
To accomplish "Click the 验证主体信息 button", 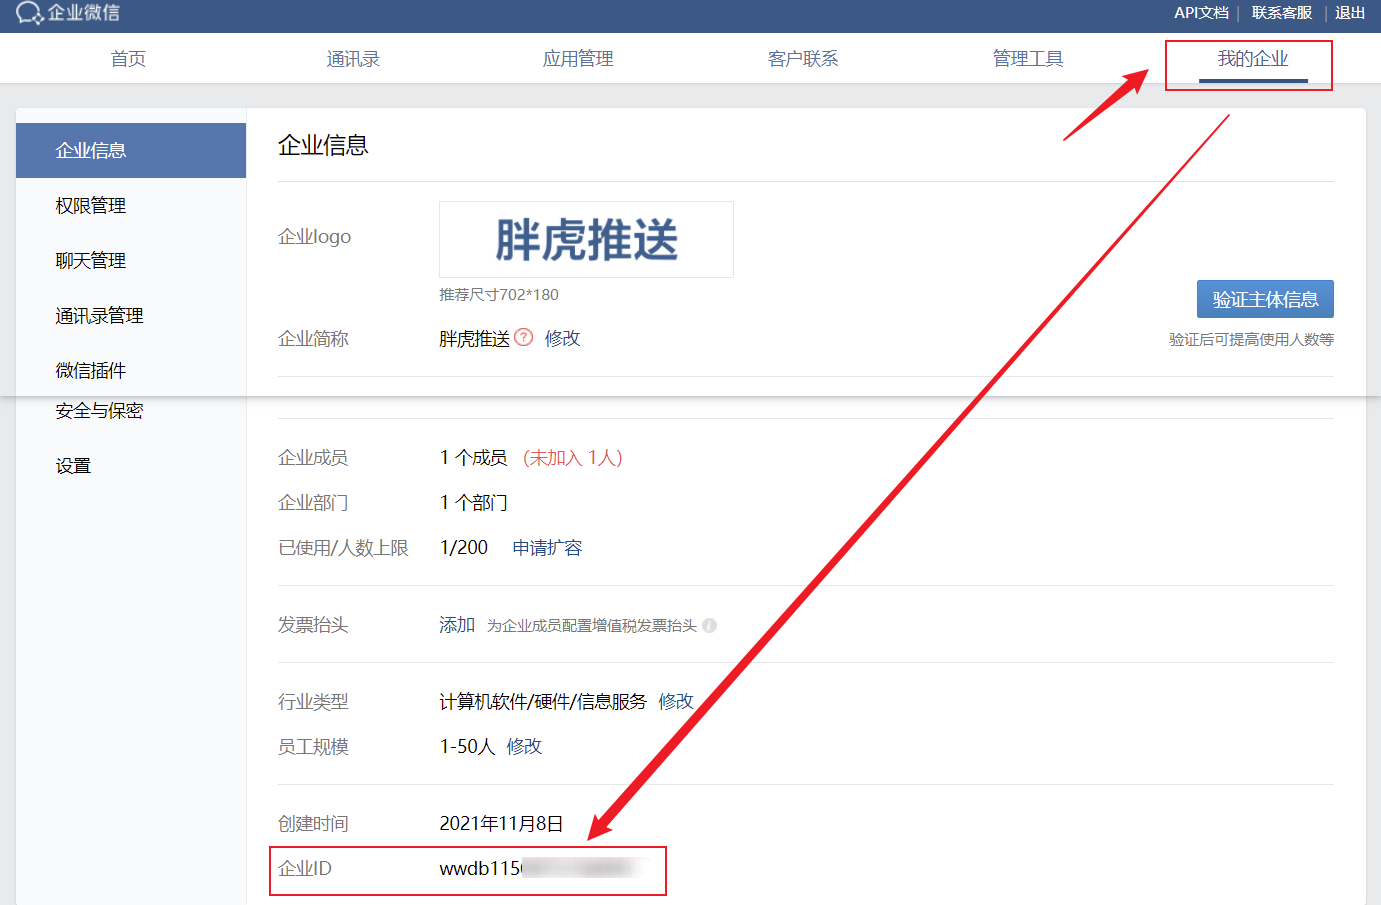I will 1265,298.
